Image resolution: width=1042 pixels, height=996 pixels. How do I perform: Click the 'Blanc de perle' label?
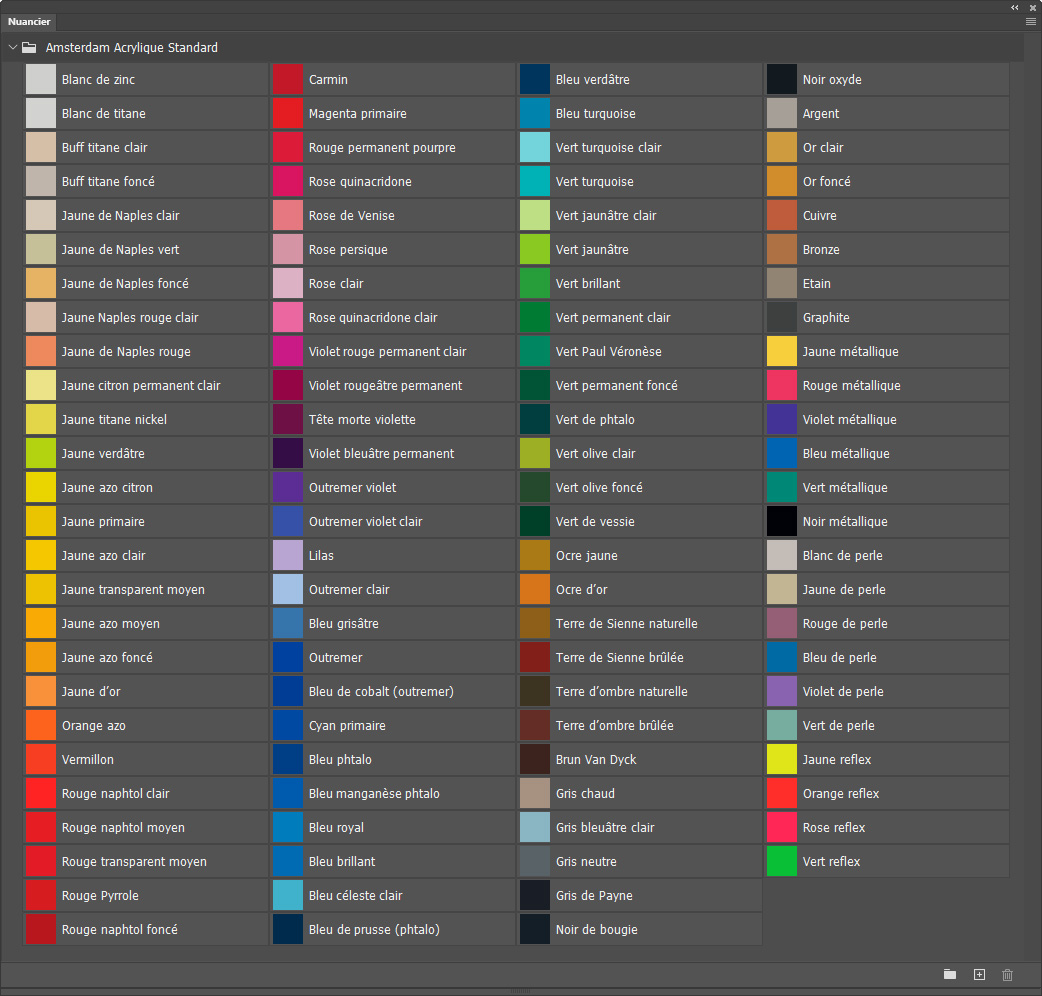(x=843, y=555)
